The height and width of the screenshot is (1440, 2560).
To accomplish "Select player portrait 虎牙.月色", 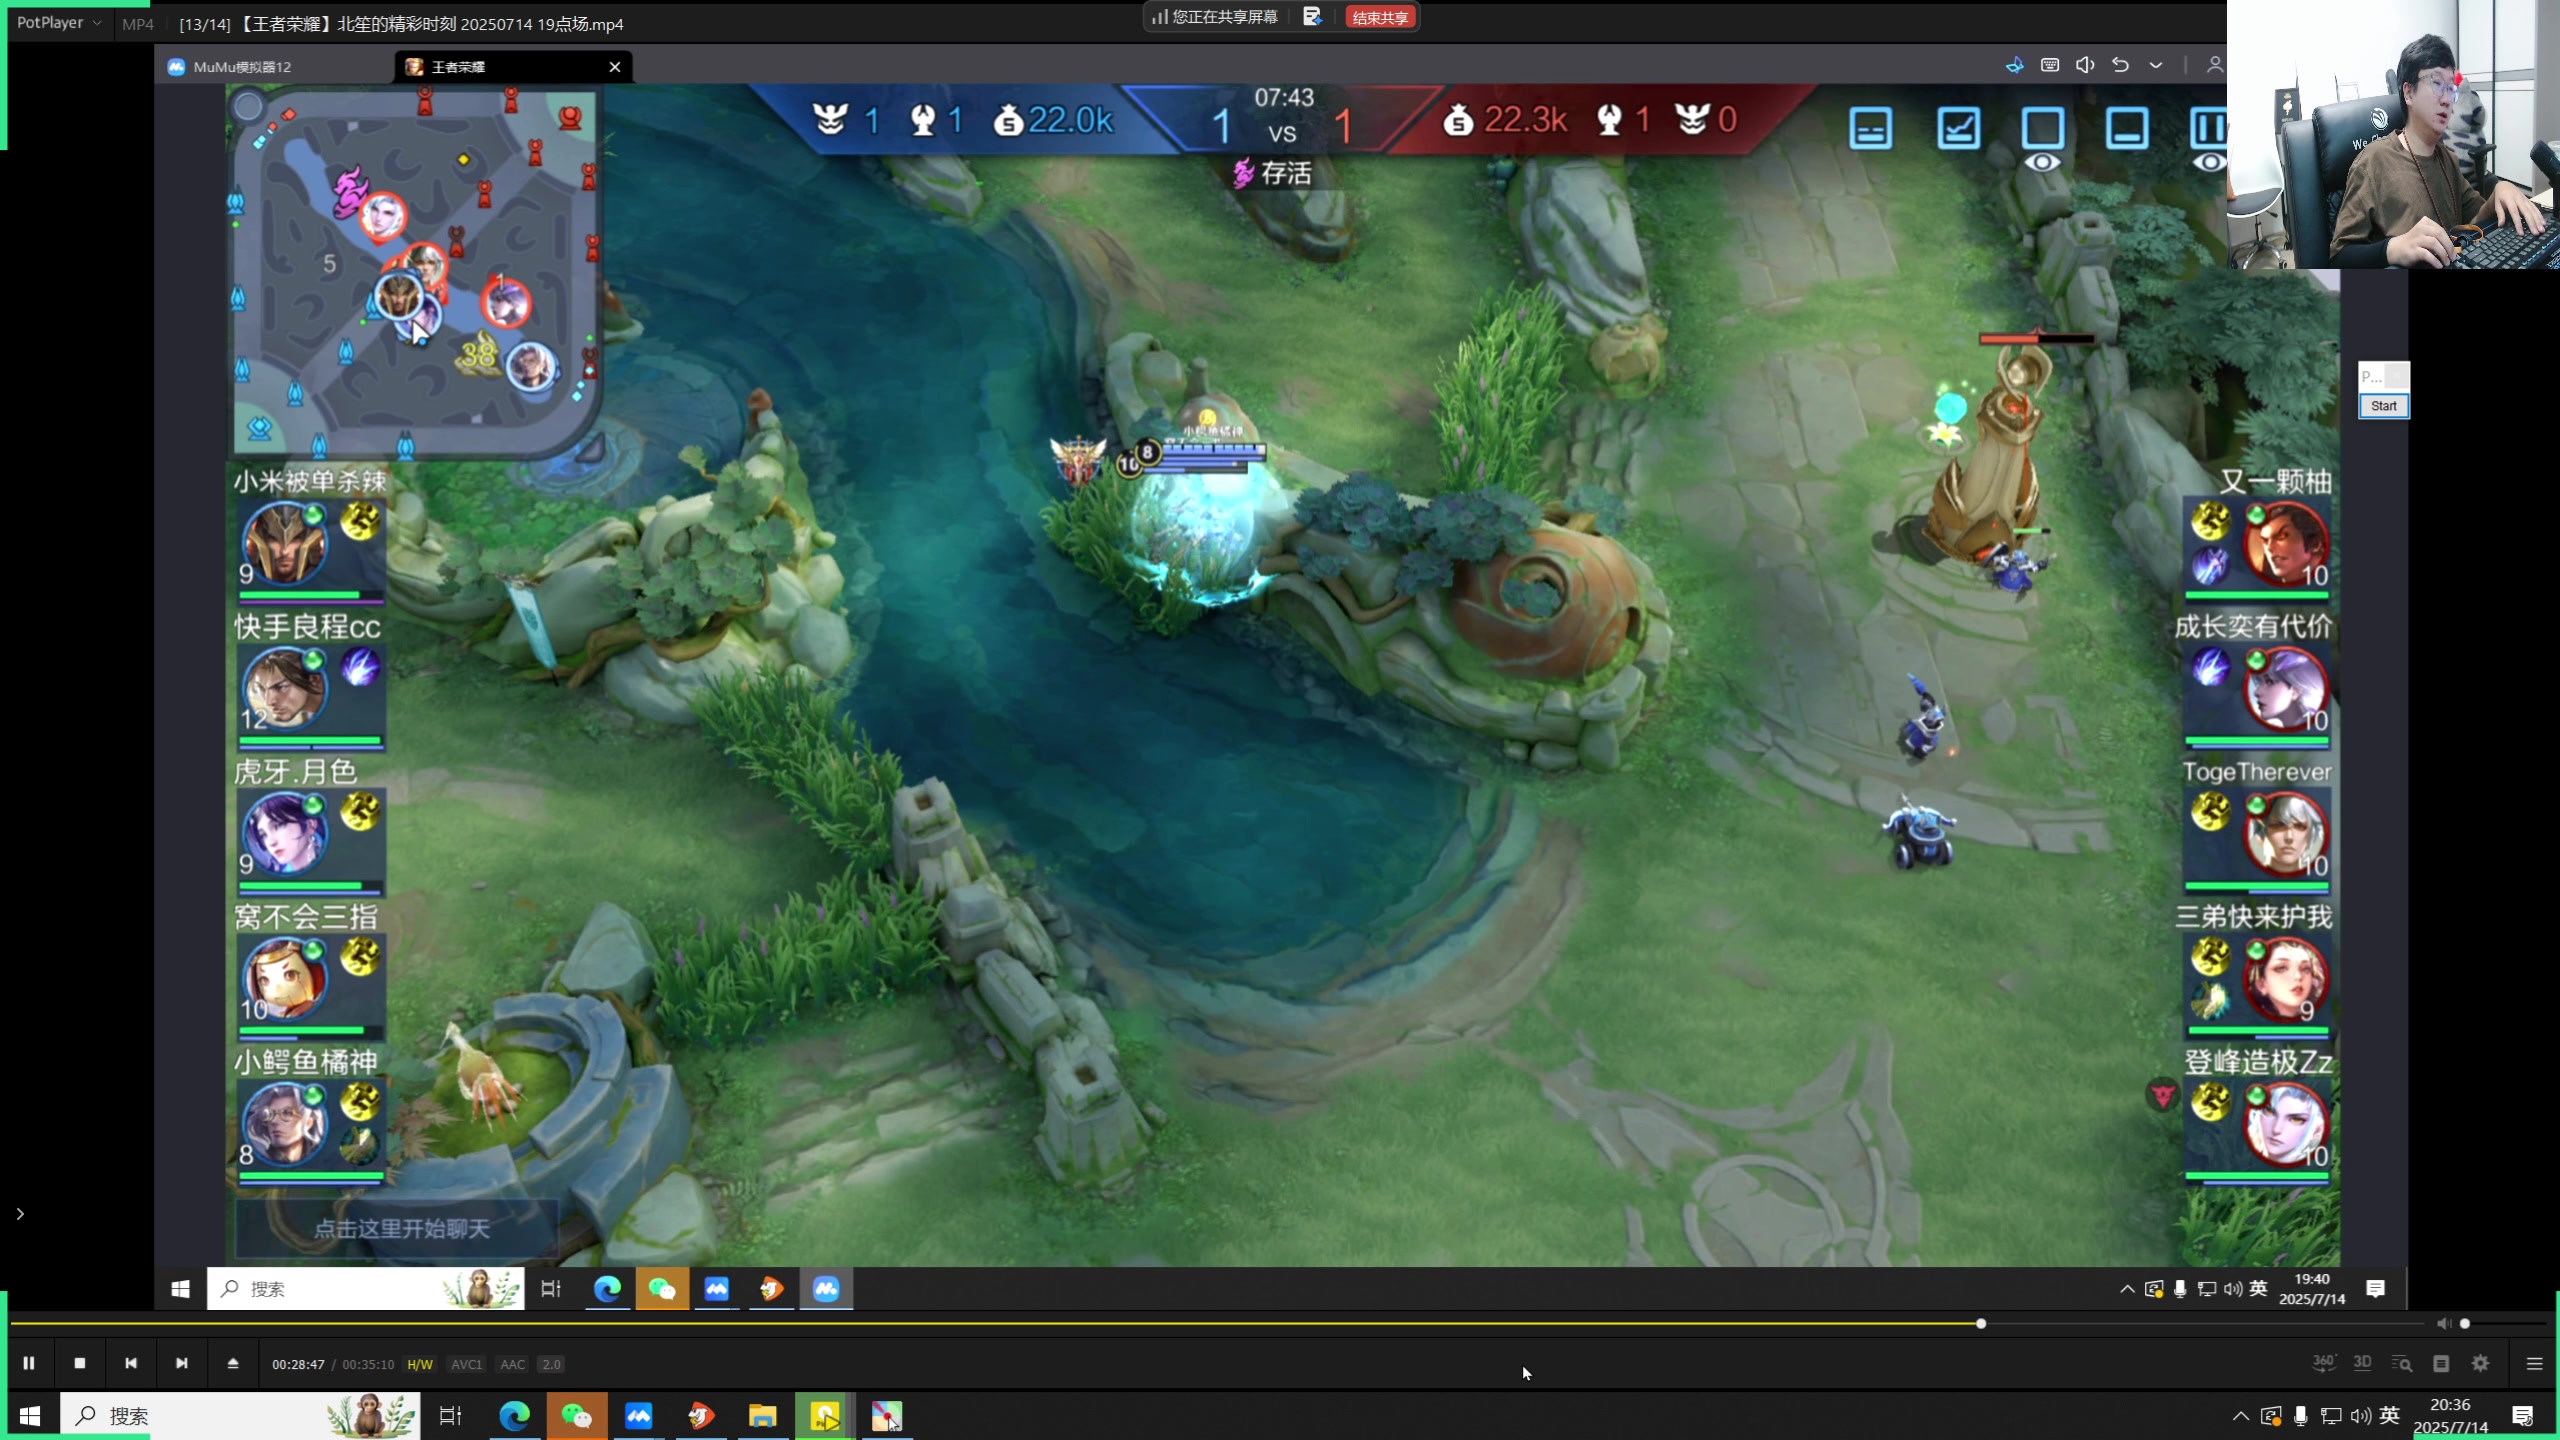I will point(285,833).
